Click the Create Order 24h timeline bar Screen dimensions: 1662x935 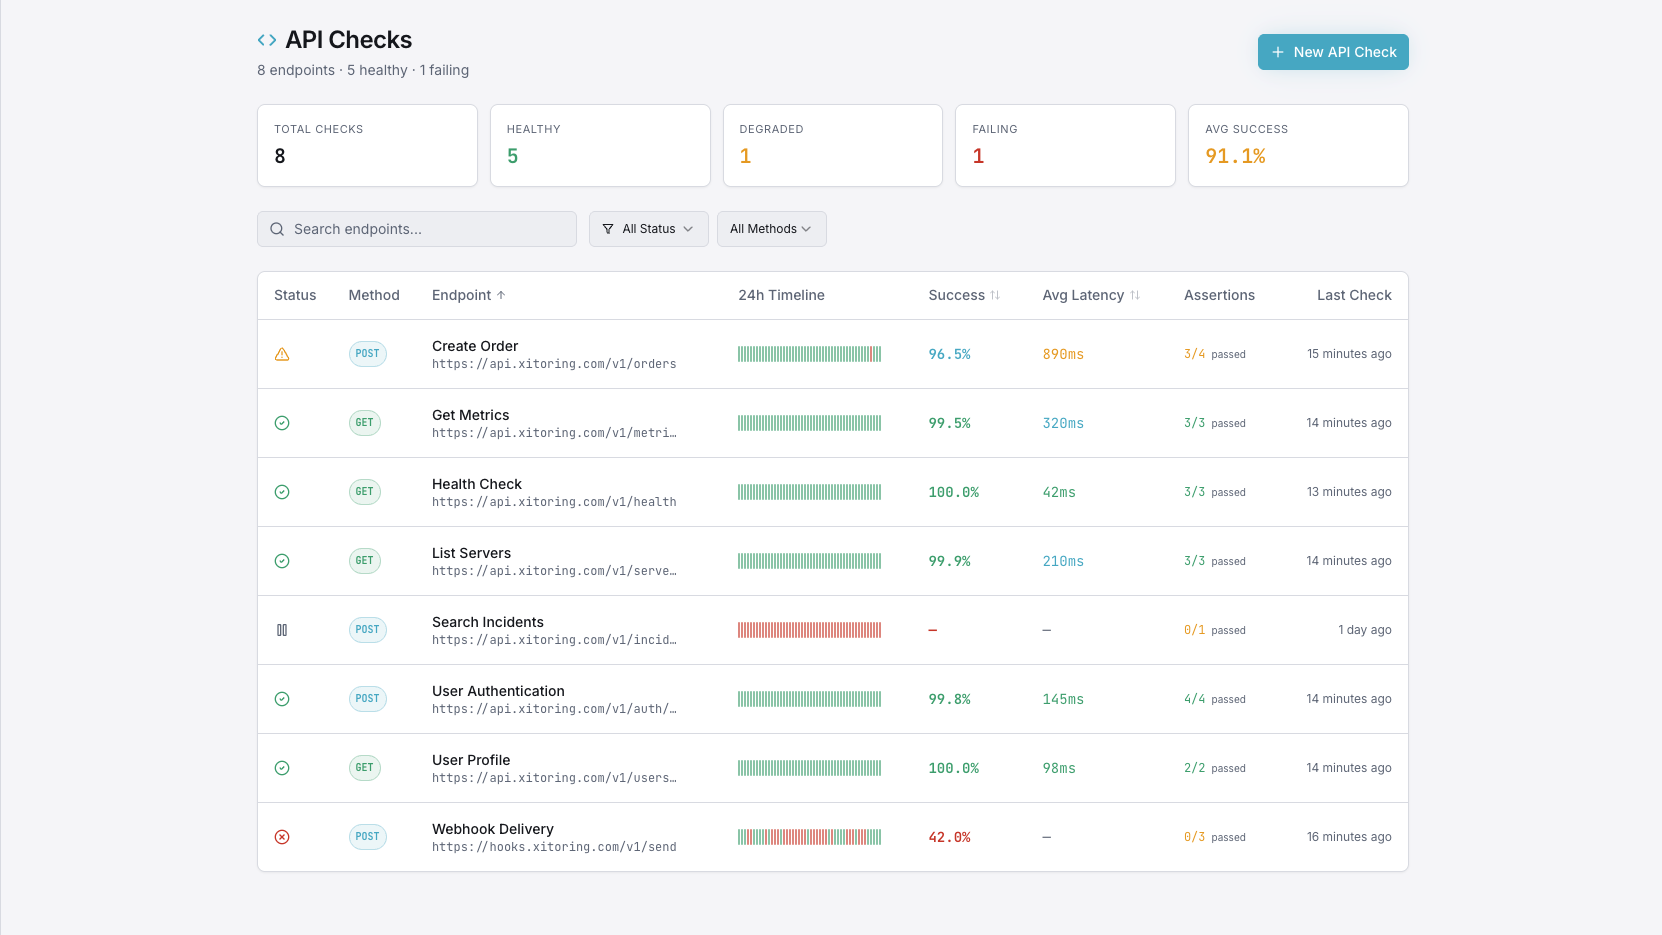tap(809, 354)
